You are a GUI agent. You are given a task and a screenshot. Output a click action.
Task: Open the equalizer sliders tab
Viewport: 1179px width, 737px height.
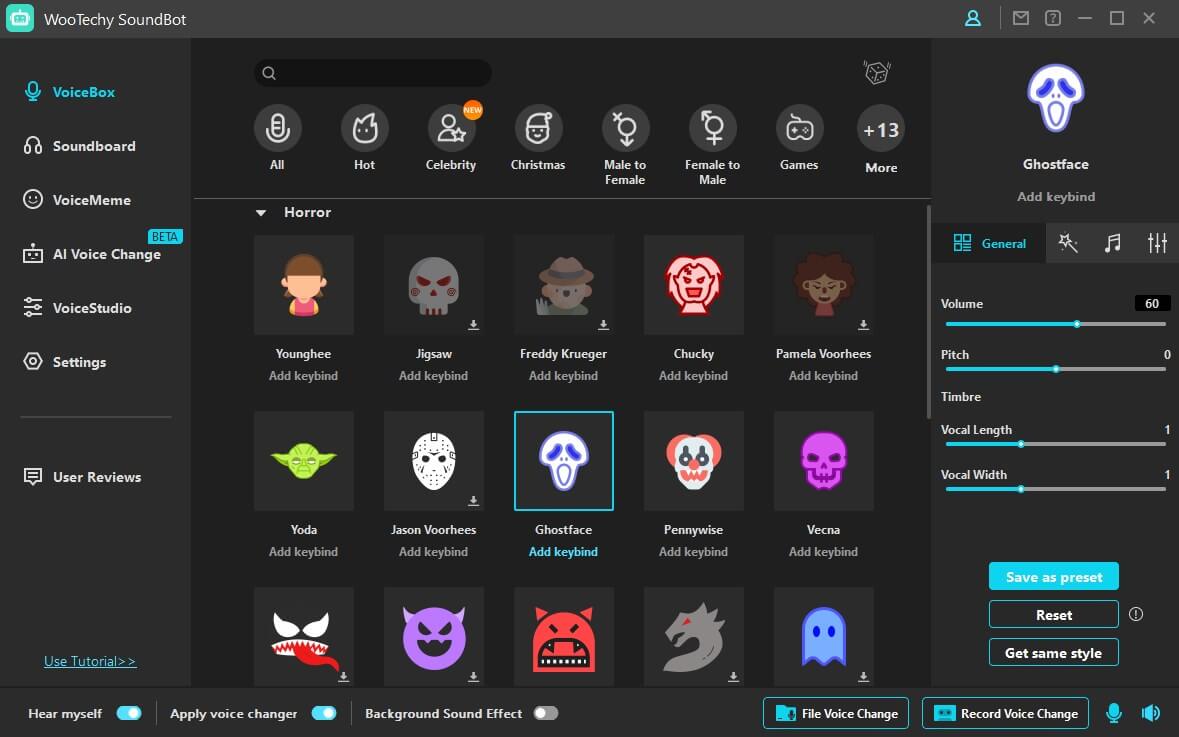pyautogui.click(x=1157, y=243)
